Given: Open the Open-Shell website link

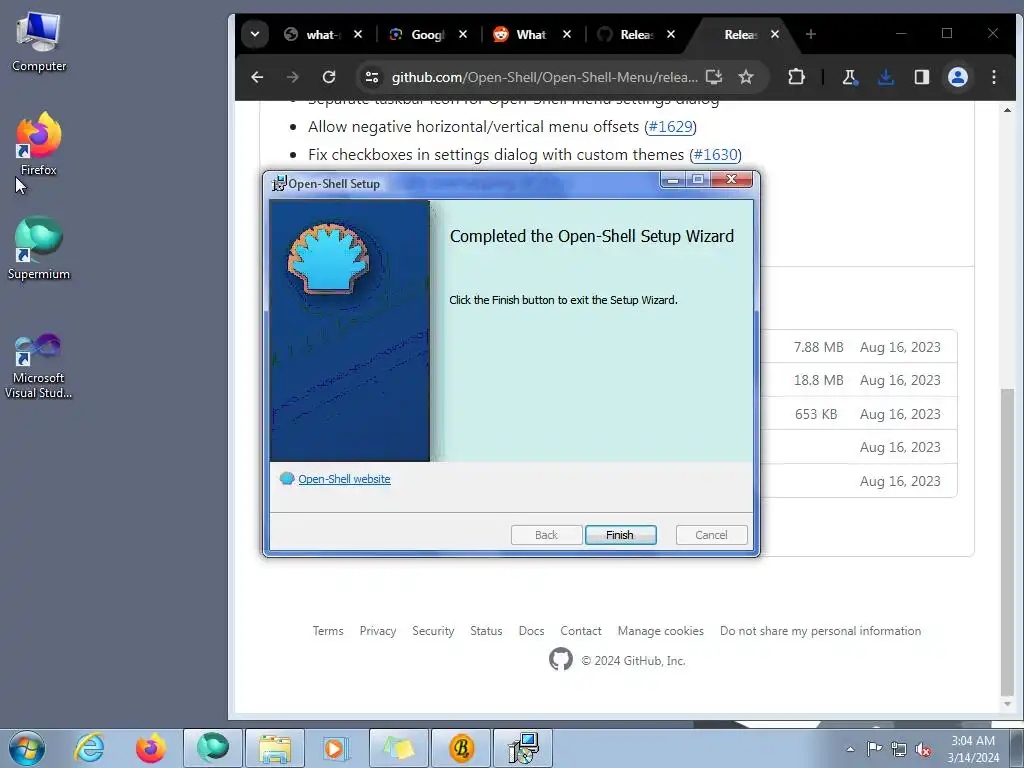Looking at the screenshot, I should [344, 479].
